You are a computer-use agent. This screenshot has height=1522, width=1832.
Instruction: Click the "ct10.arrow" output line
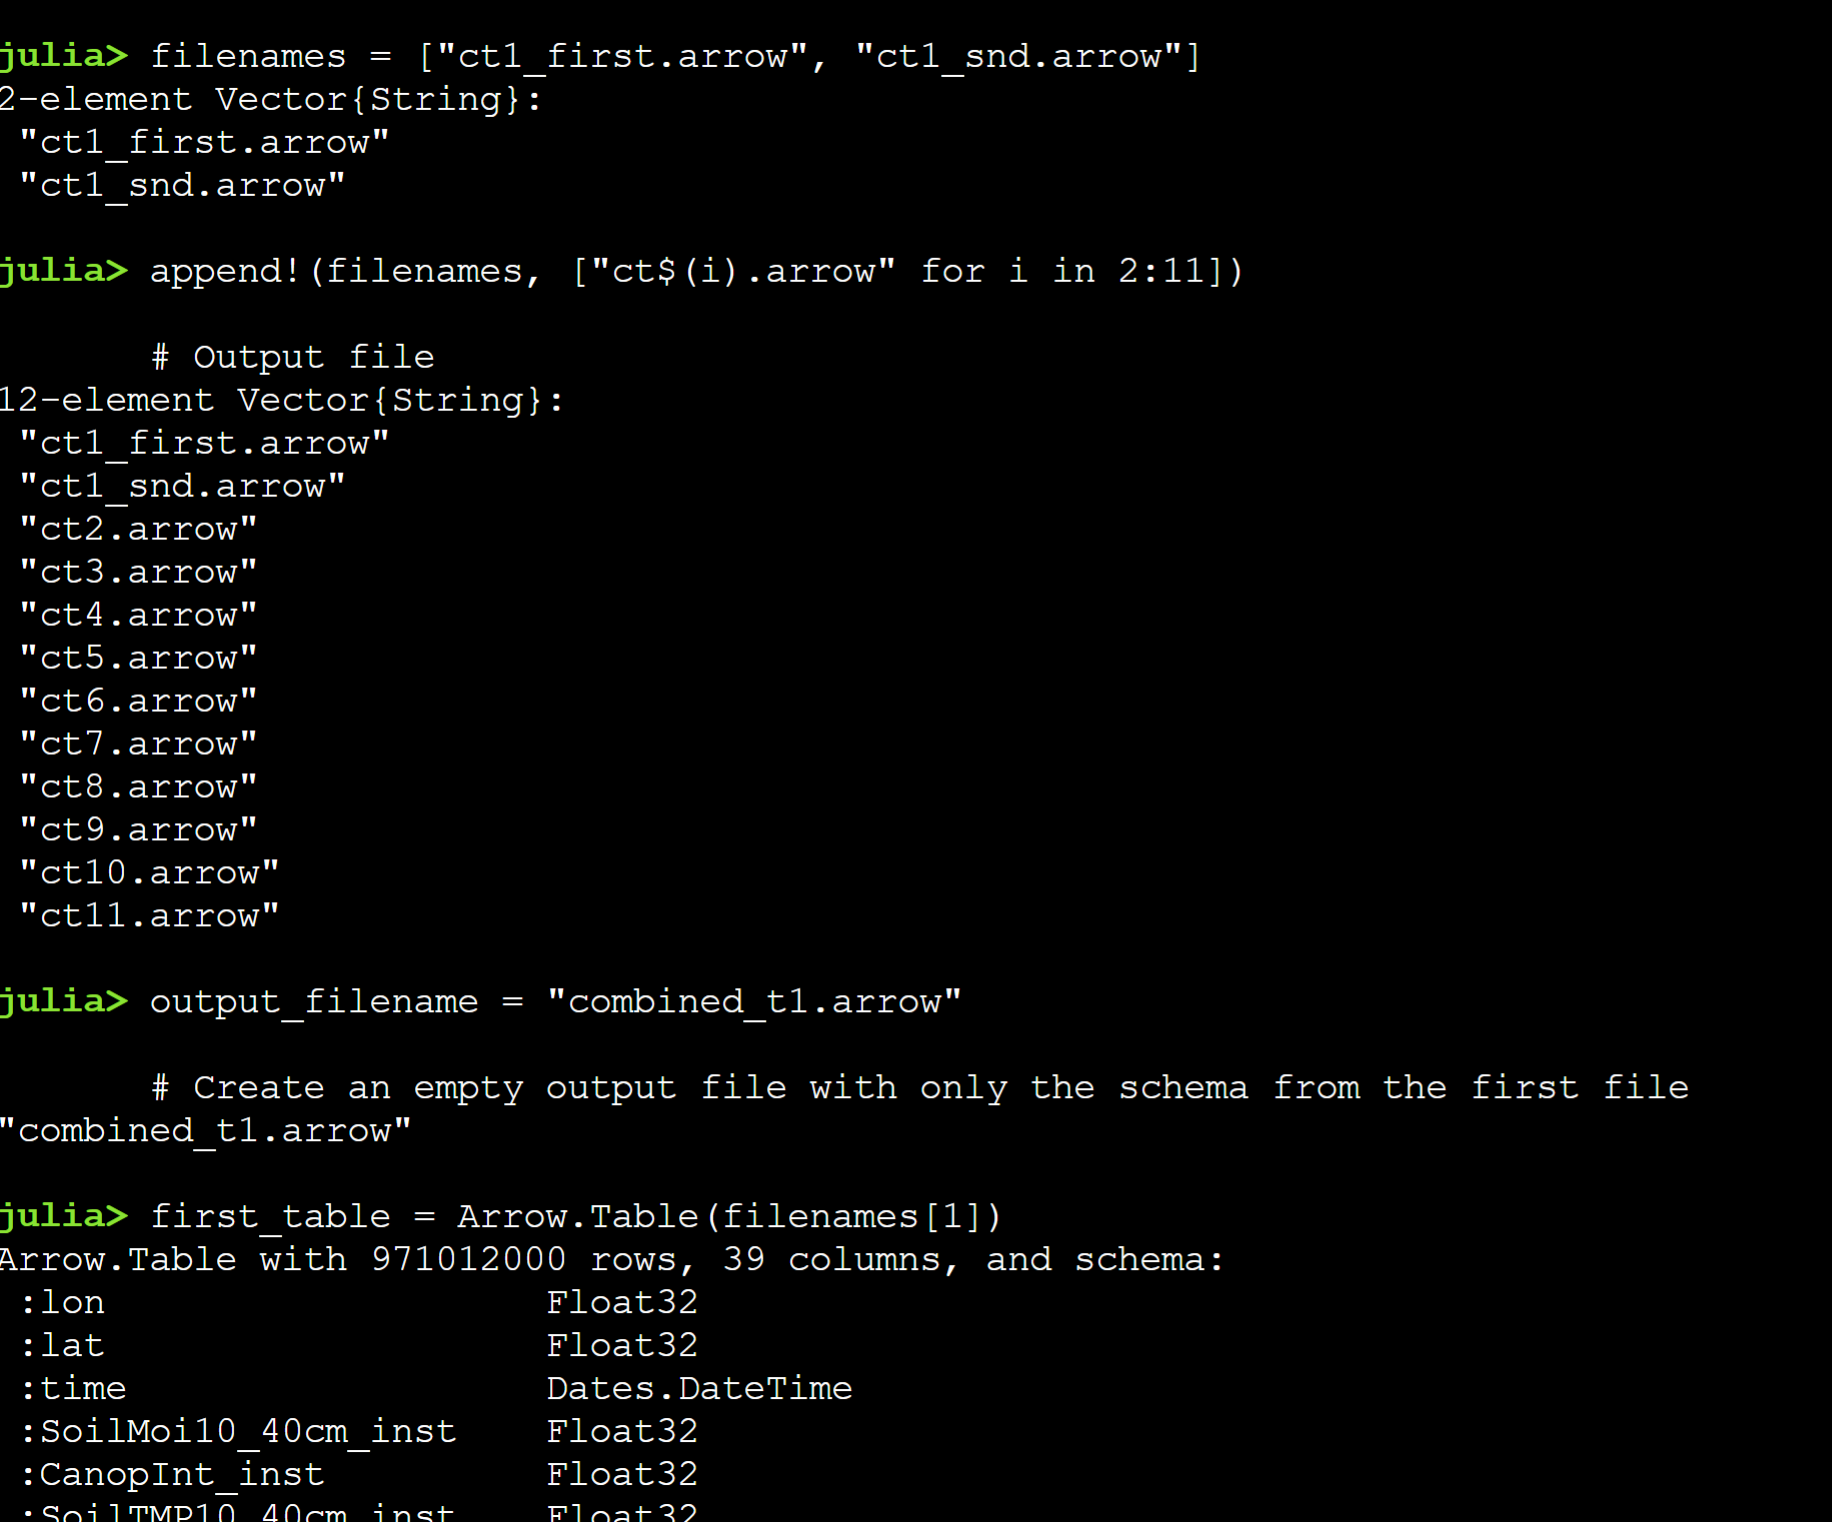coord(149,873)
